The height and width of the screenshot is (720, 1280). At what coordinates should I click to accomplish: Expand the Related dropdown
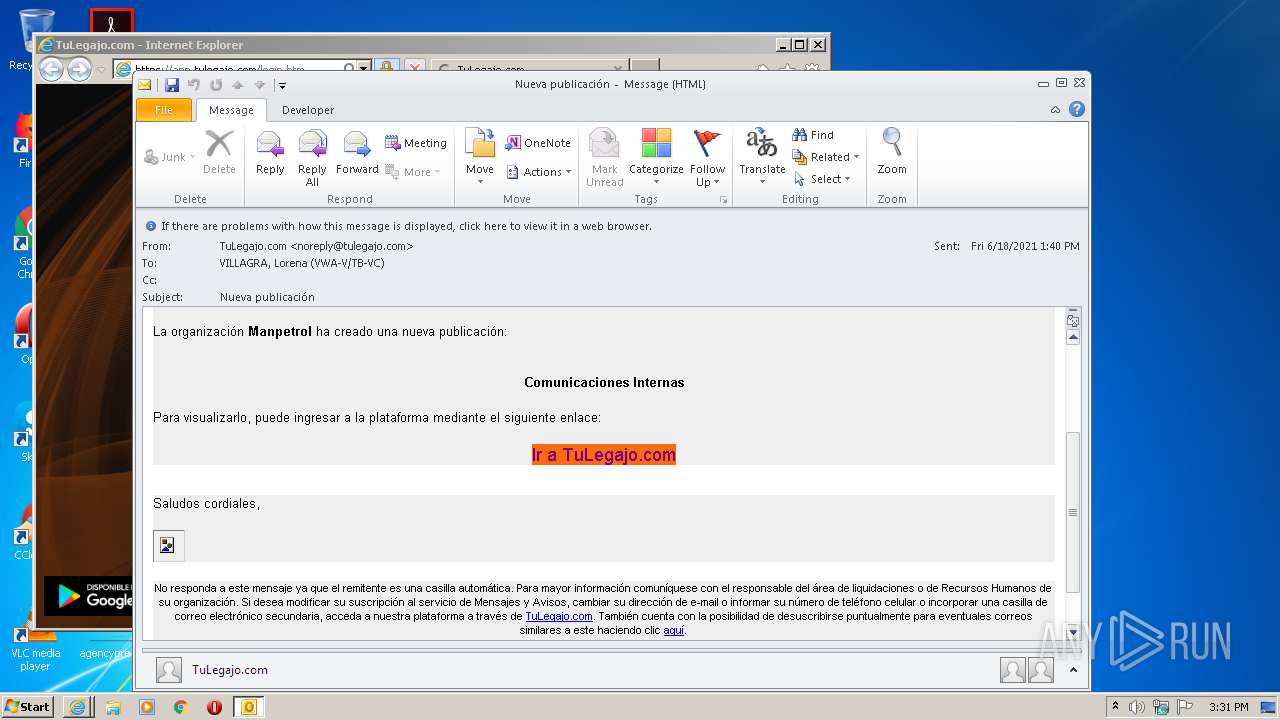pos(826,157)
